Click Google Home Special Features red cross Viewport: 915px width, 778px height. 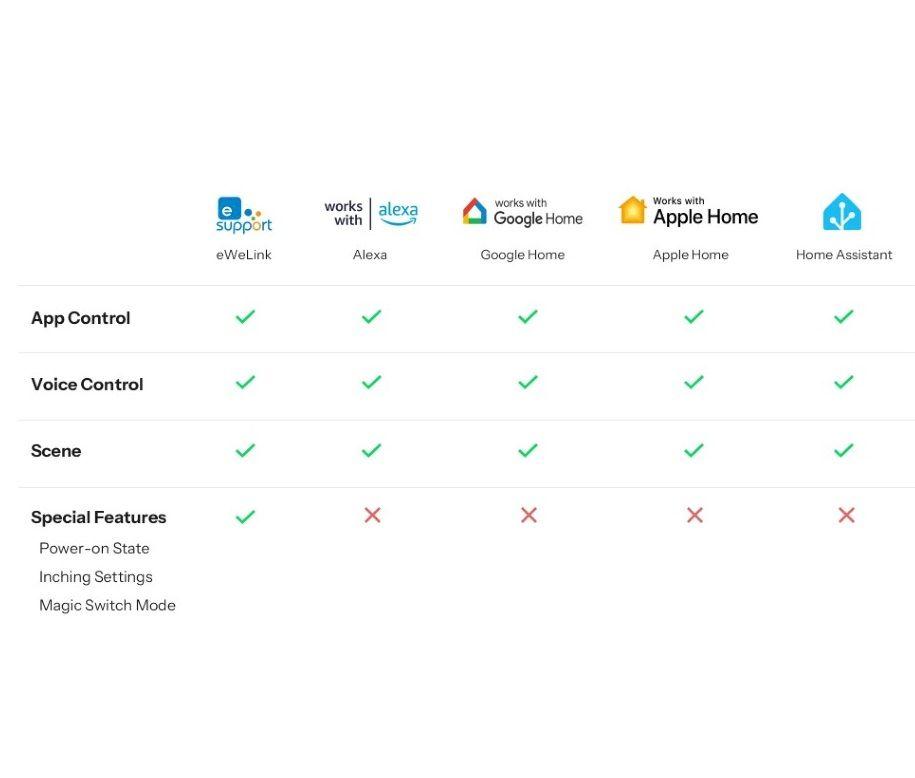(x=529, y=515)
